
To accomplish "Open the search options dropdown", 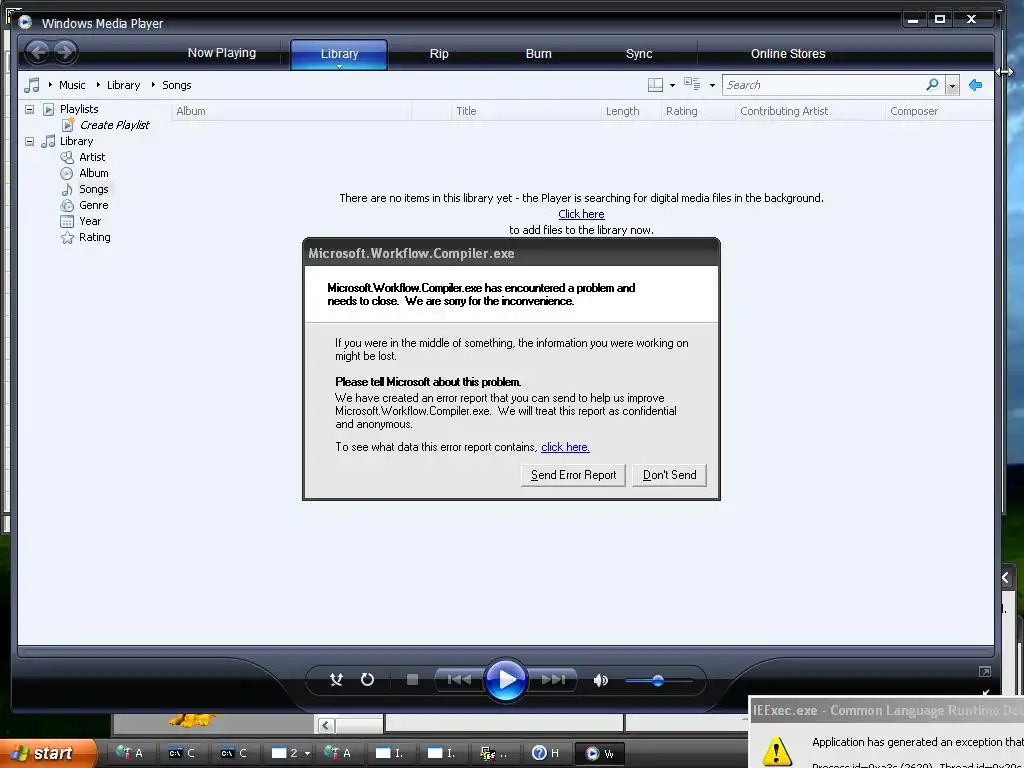I will (x=953, y=86).
